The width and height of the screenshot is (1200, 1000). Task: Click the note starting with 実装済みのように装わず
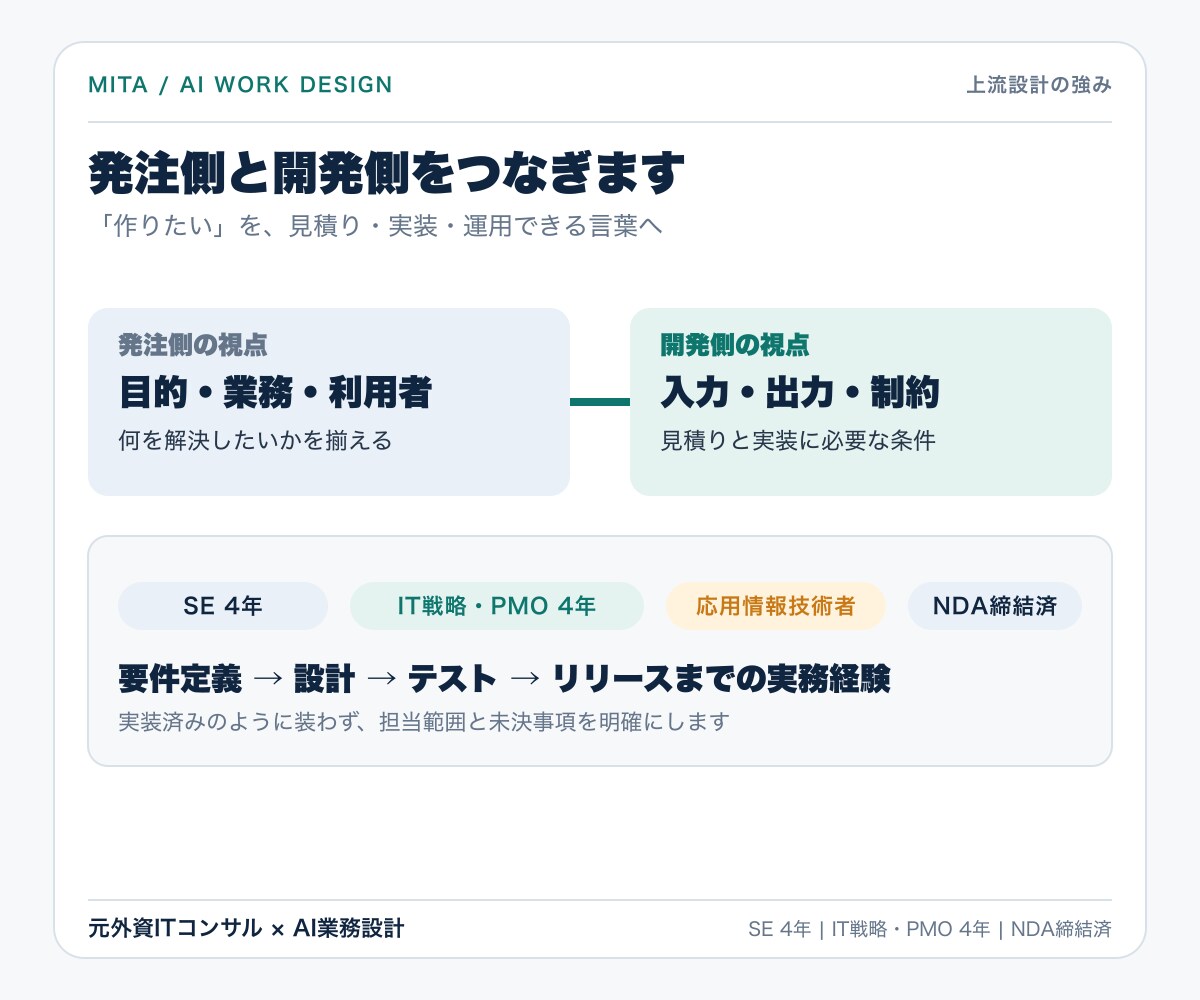pos(424,721)
